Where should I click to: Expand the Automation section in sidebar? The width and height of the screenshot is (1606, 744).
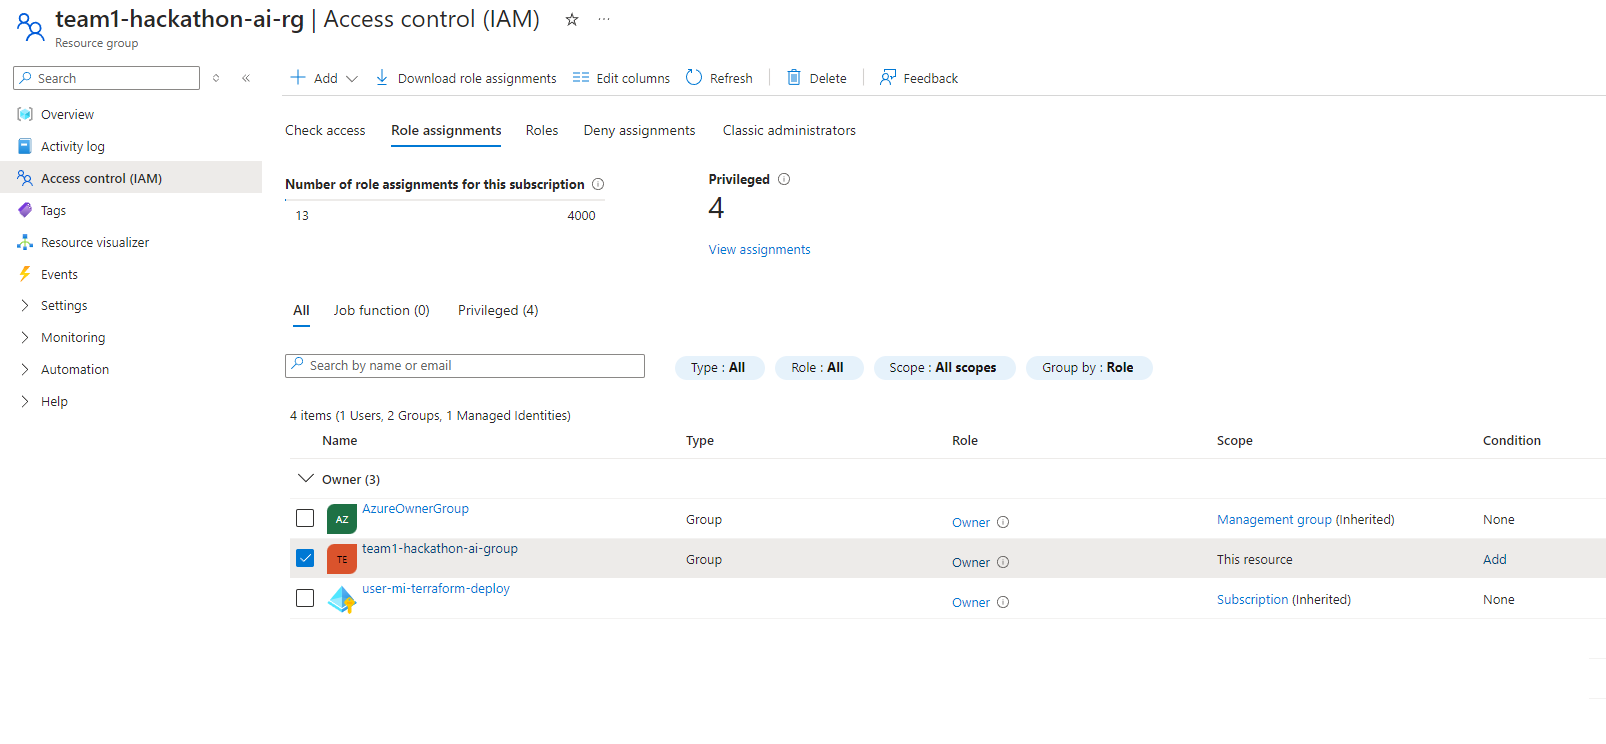(25, 370)
